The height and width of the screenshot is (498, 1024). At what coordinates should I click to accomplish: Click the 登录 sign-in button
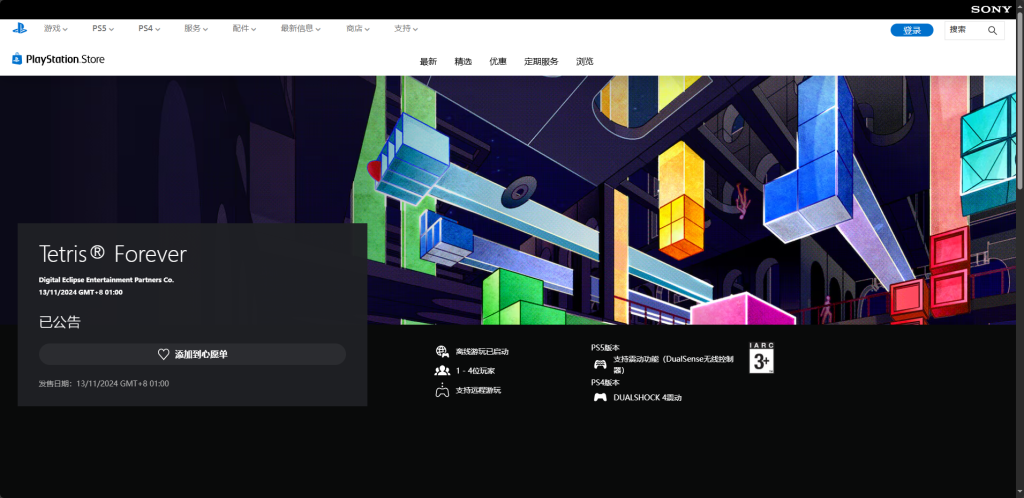tap(912, 30)
